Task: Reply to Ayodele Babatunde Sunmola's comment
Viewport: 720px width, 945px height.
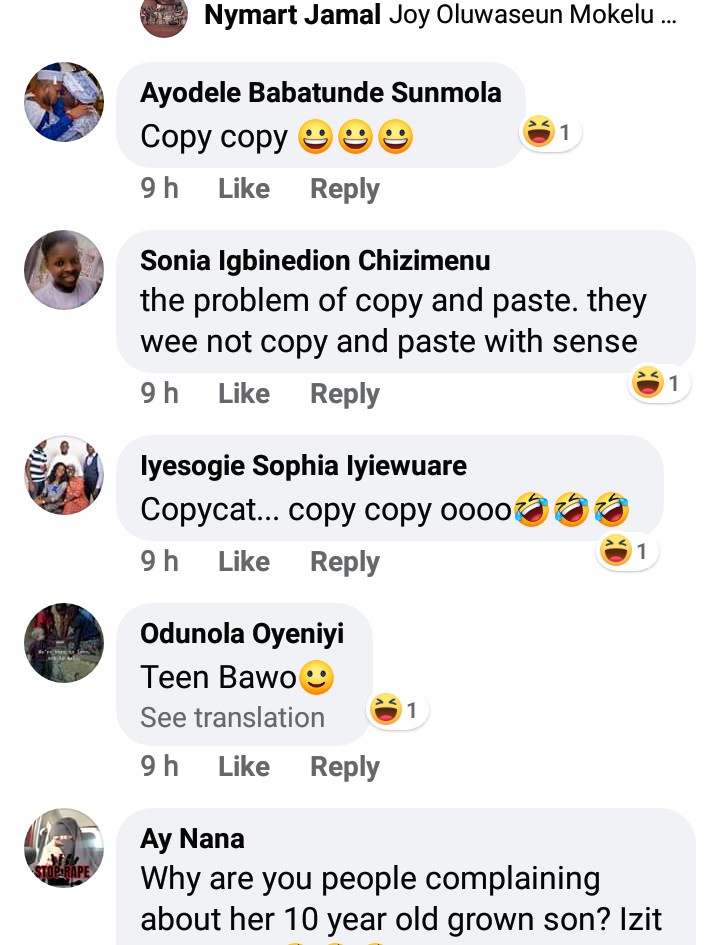Action: pyautogui.click(x=345, y=189)
